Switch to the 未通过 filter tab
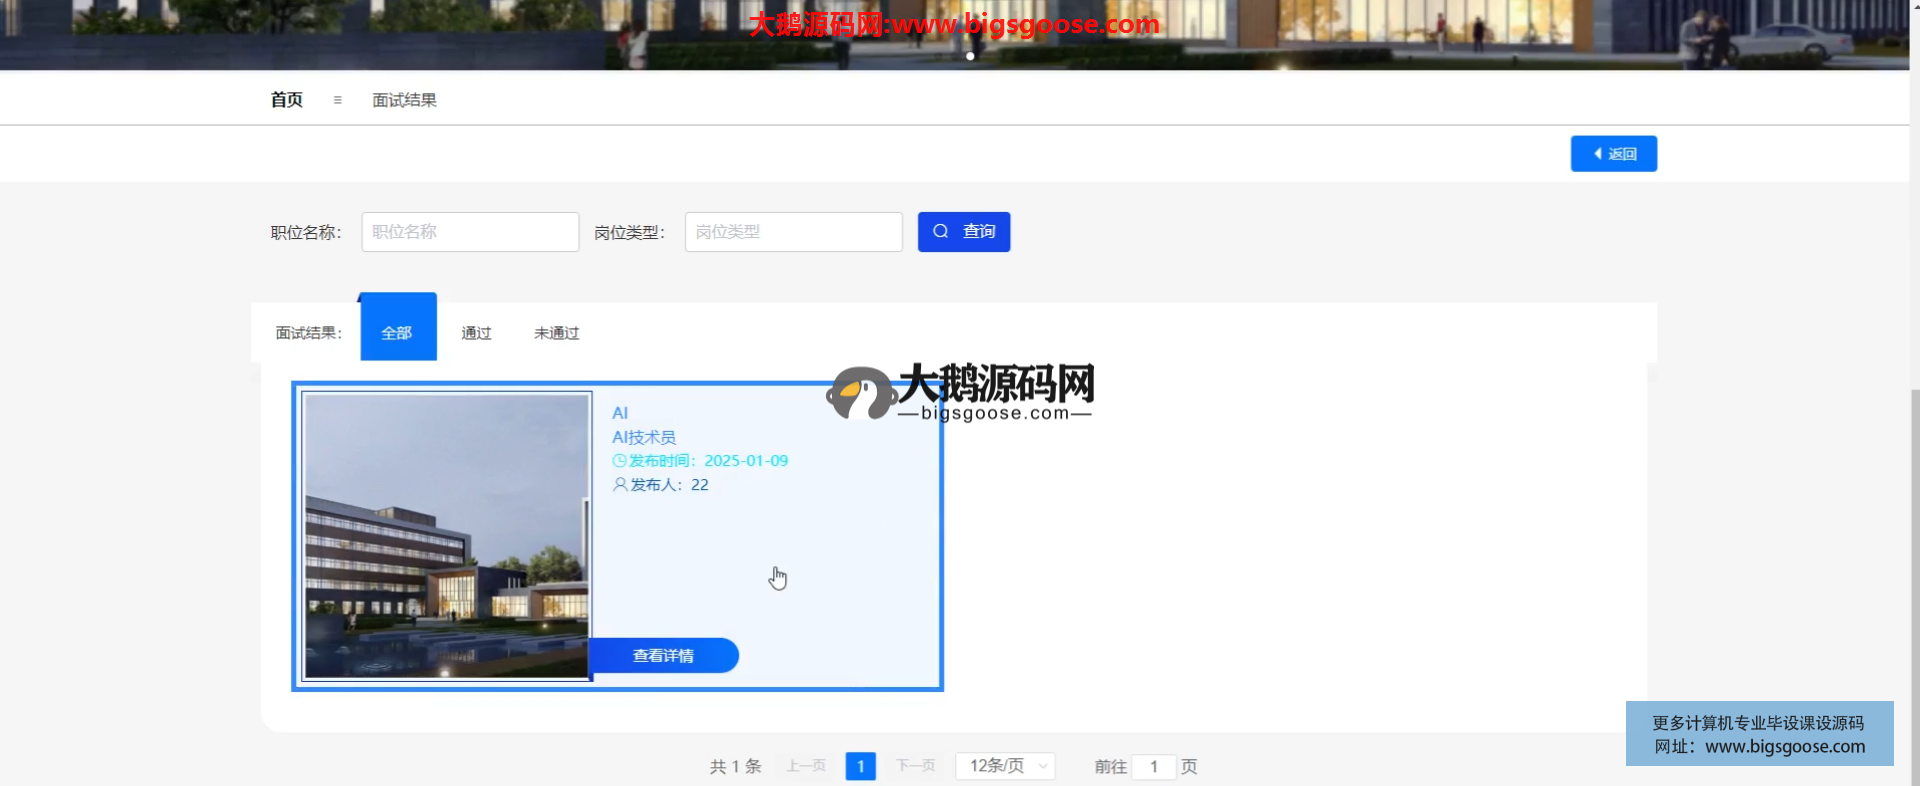This screenshot has width=1920, height=786. click(x=556, y=333)
